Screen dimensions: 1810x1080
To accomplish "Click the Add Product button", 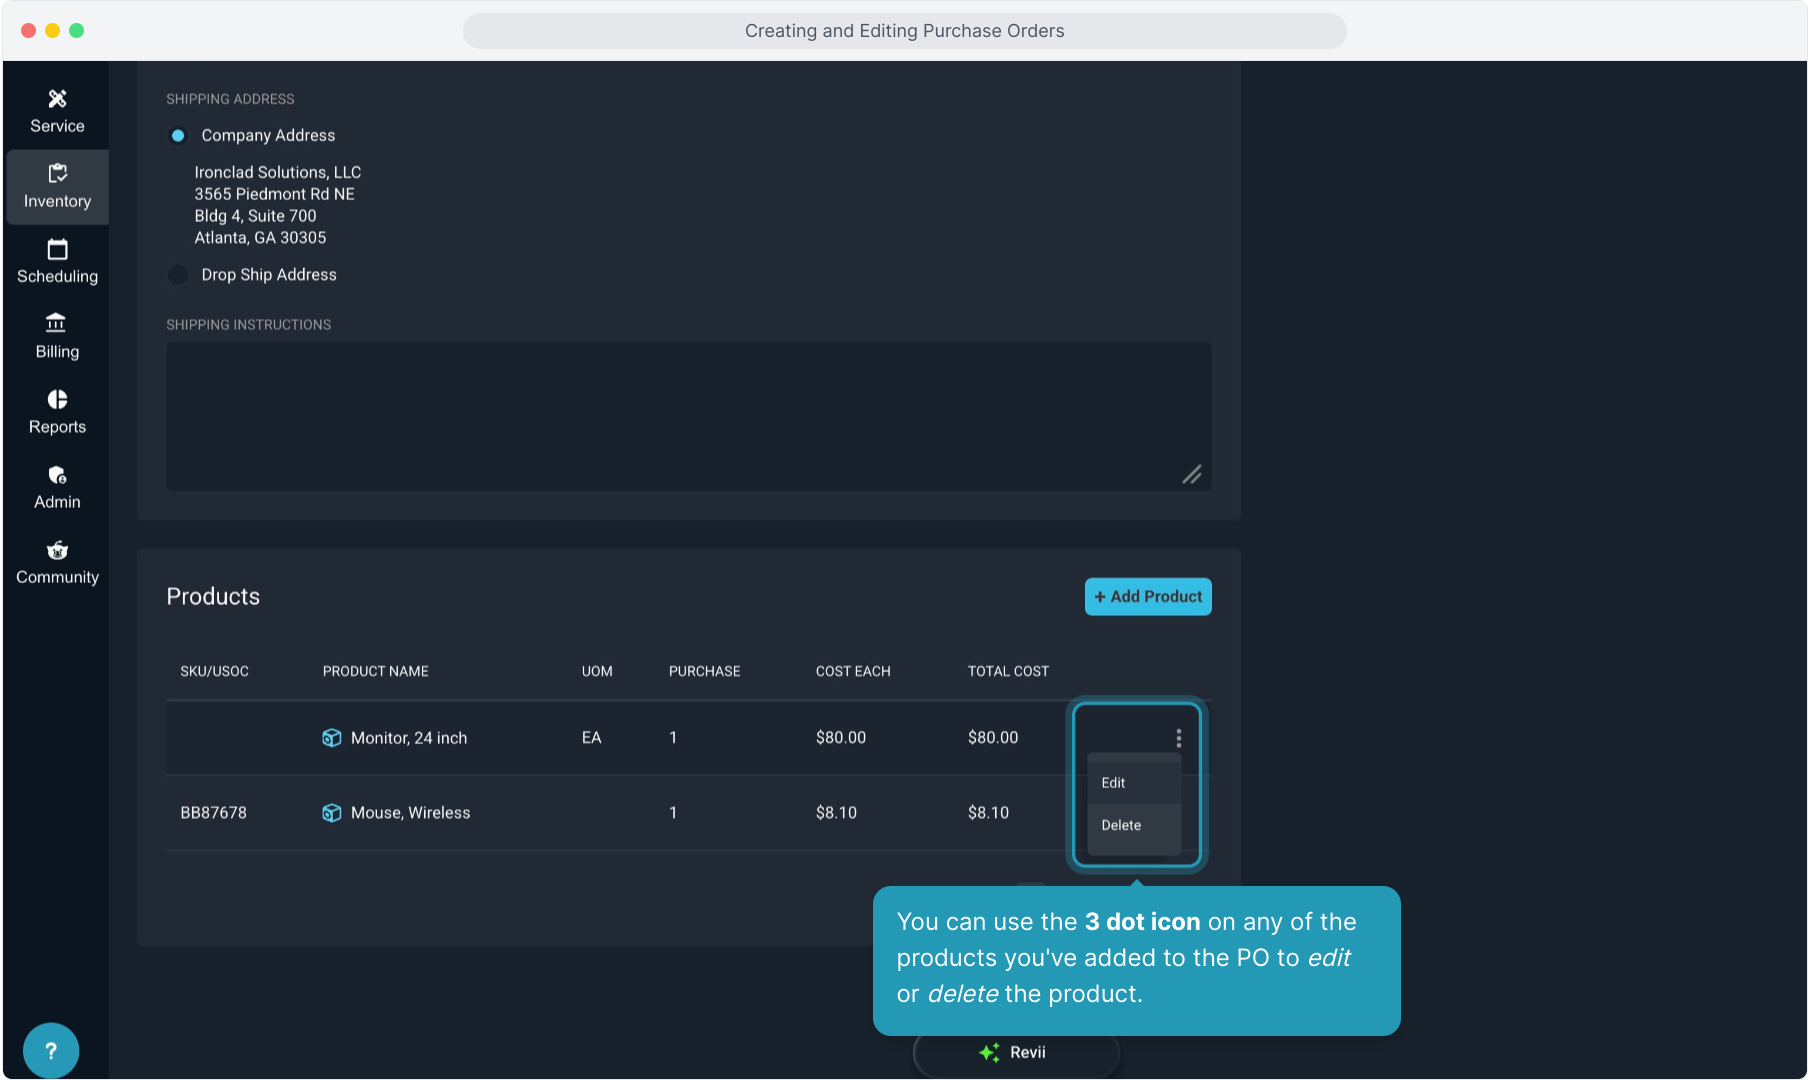I will [x=1148, y=597].
